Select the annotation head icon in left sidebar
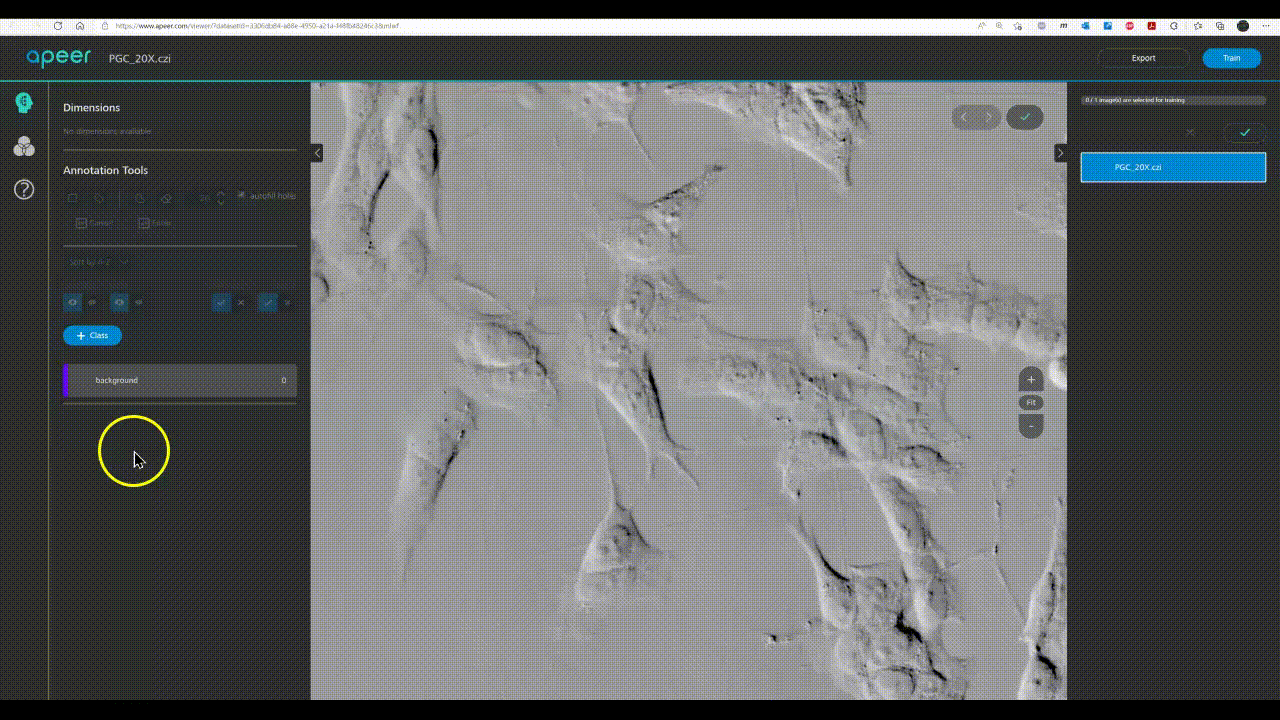The image size is (1280, 720). click(24, 102)
